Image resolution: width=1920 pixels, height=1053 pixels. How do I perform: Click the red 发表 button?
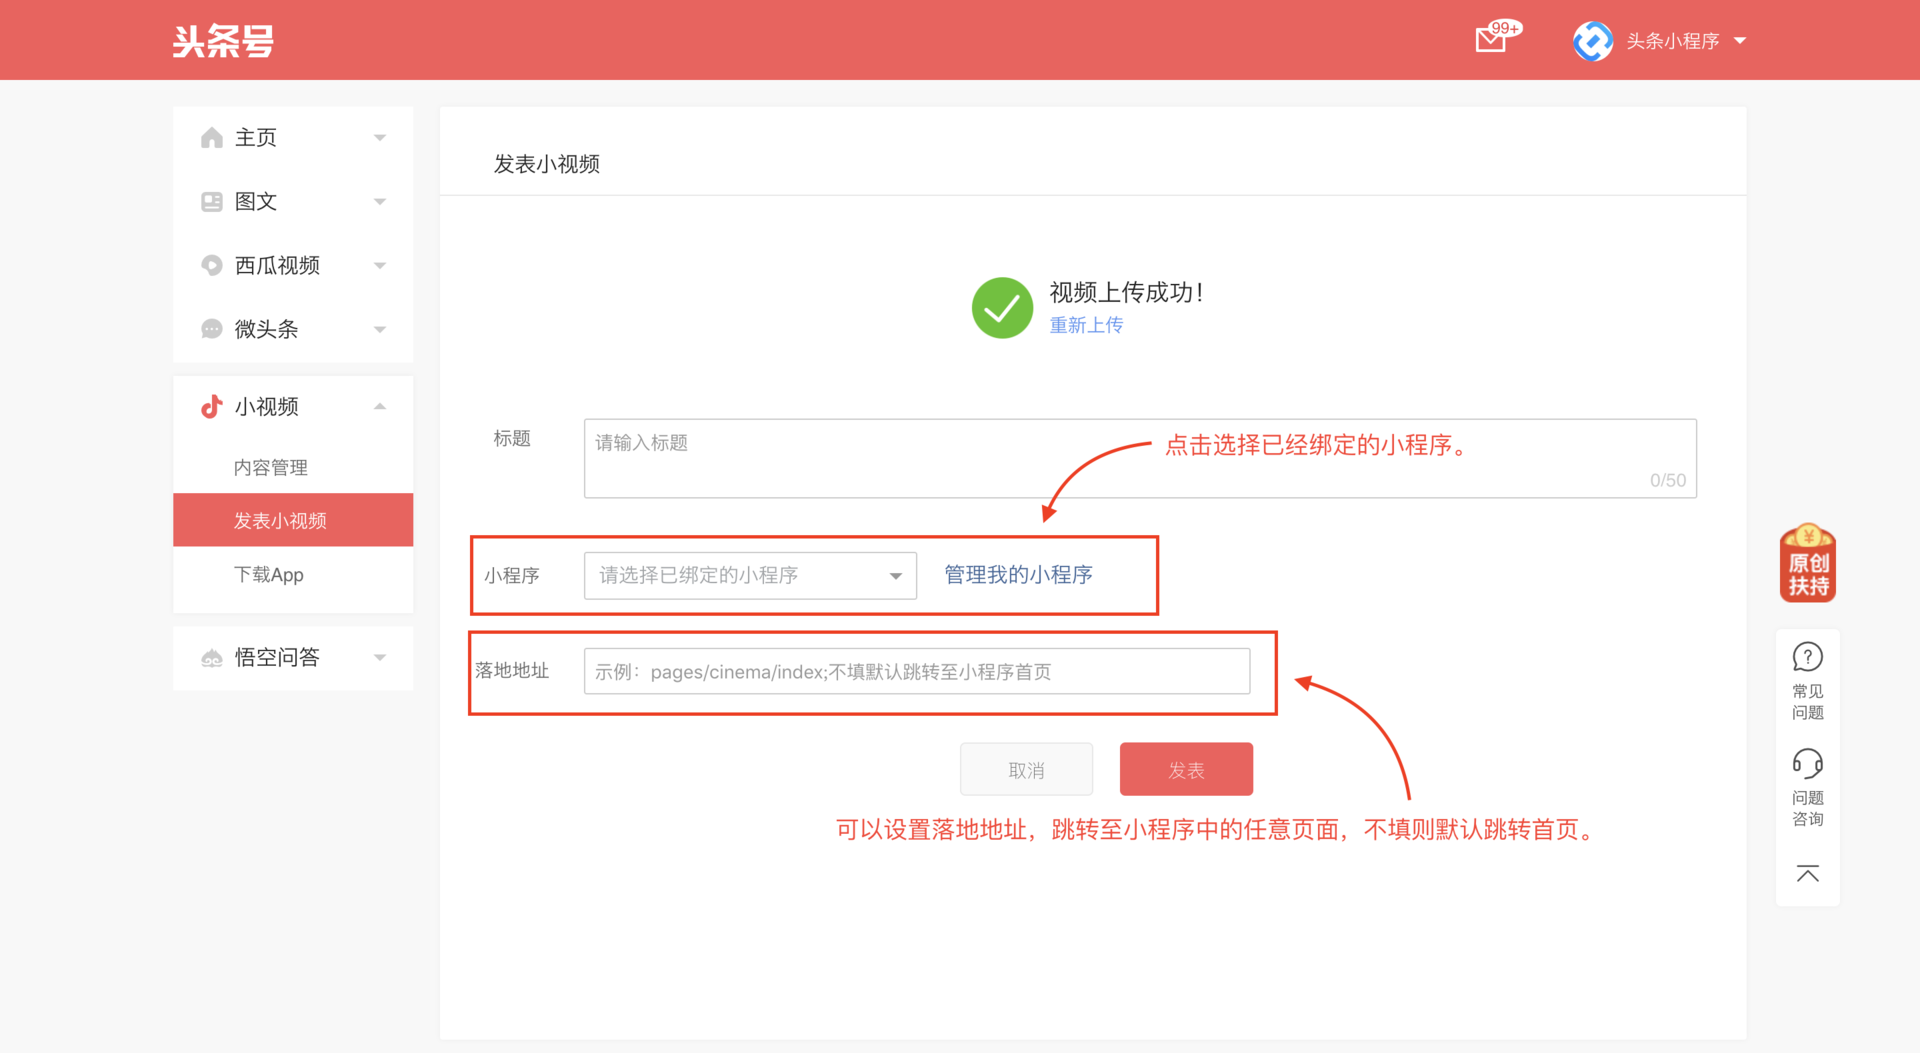pos(1186,769)
